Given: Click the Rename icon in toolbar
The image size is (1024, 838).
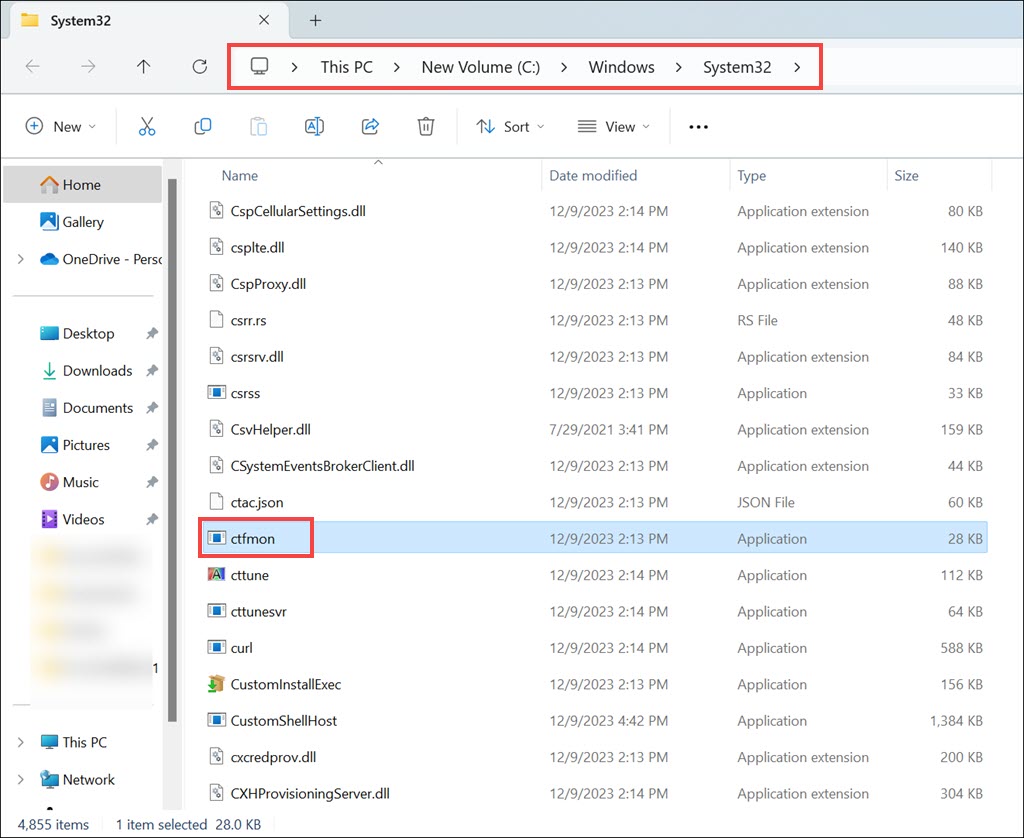Looking at the screenshot, I should [314, 126].
